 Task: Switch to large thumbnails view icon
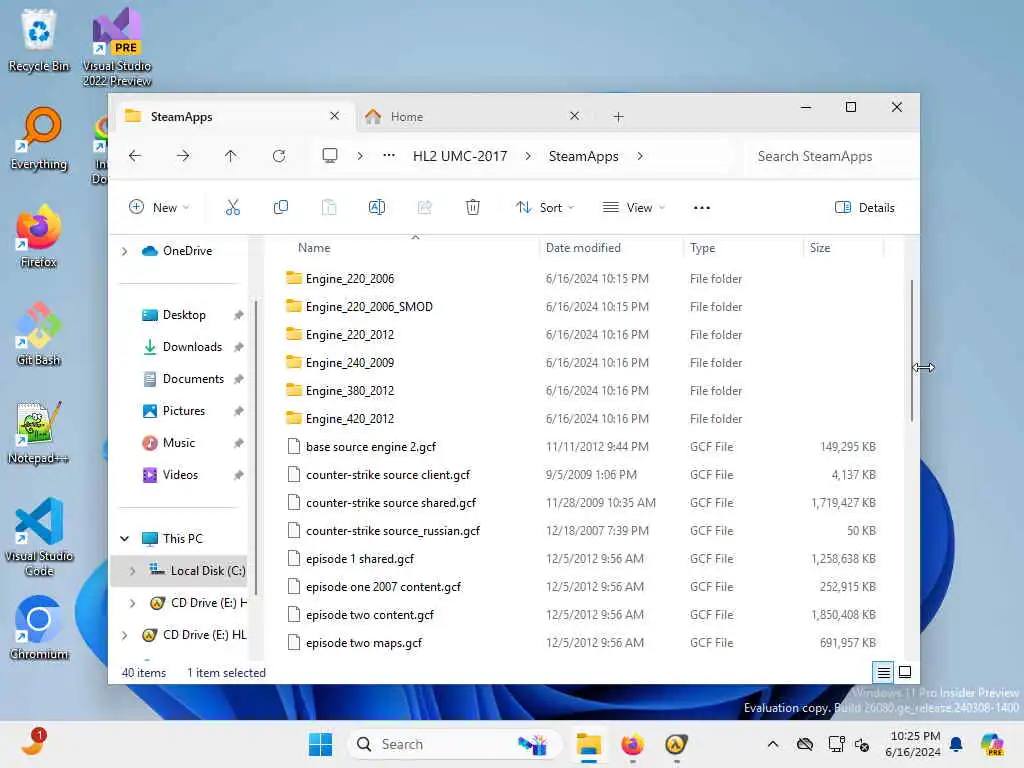coord(905,672)
